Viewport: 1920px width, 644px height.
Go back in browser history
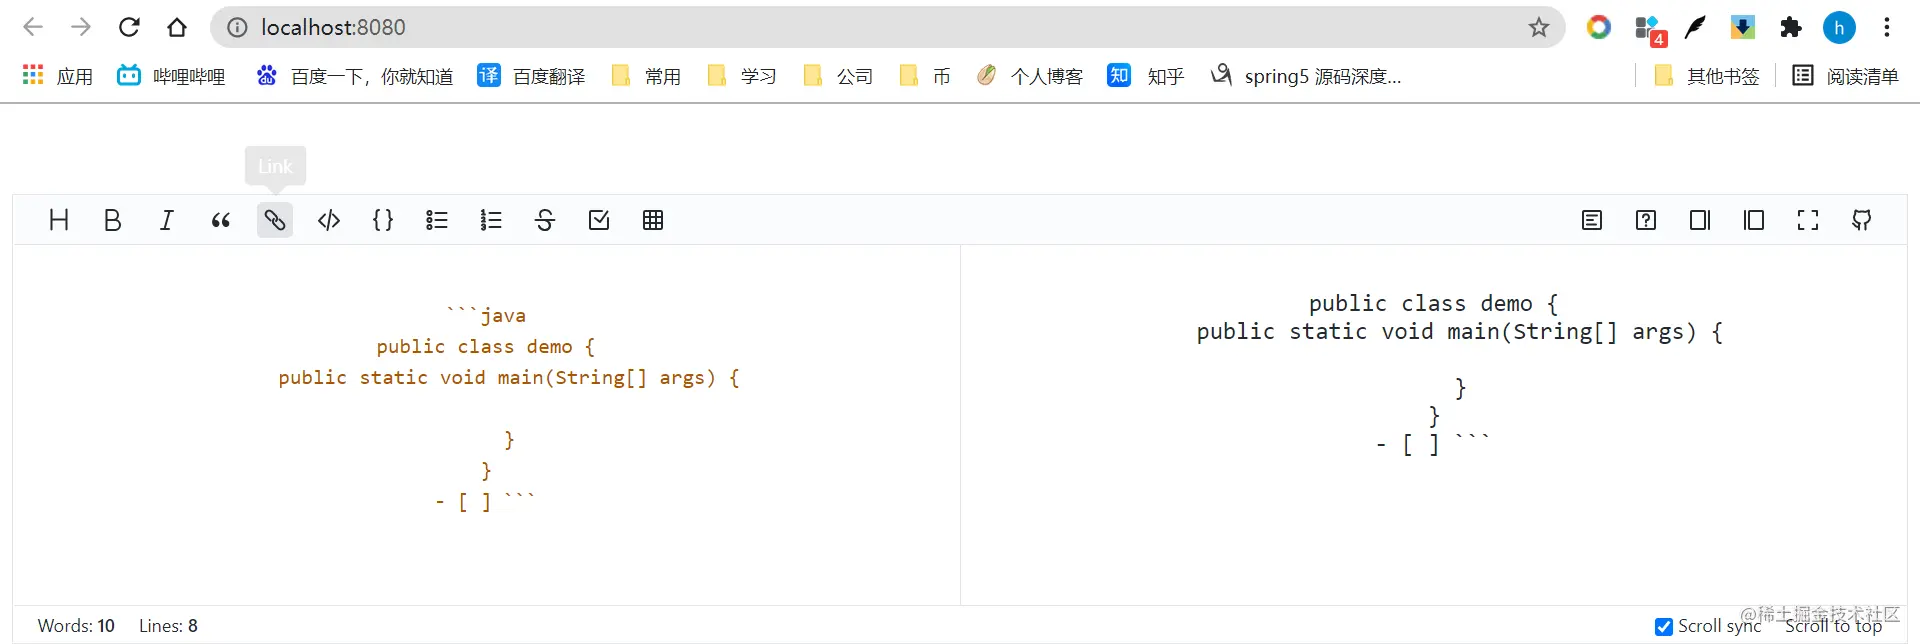coord(33,27)
